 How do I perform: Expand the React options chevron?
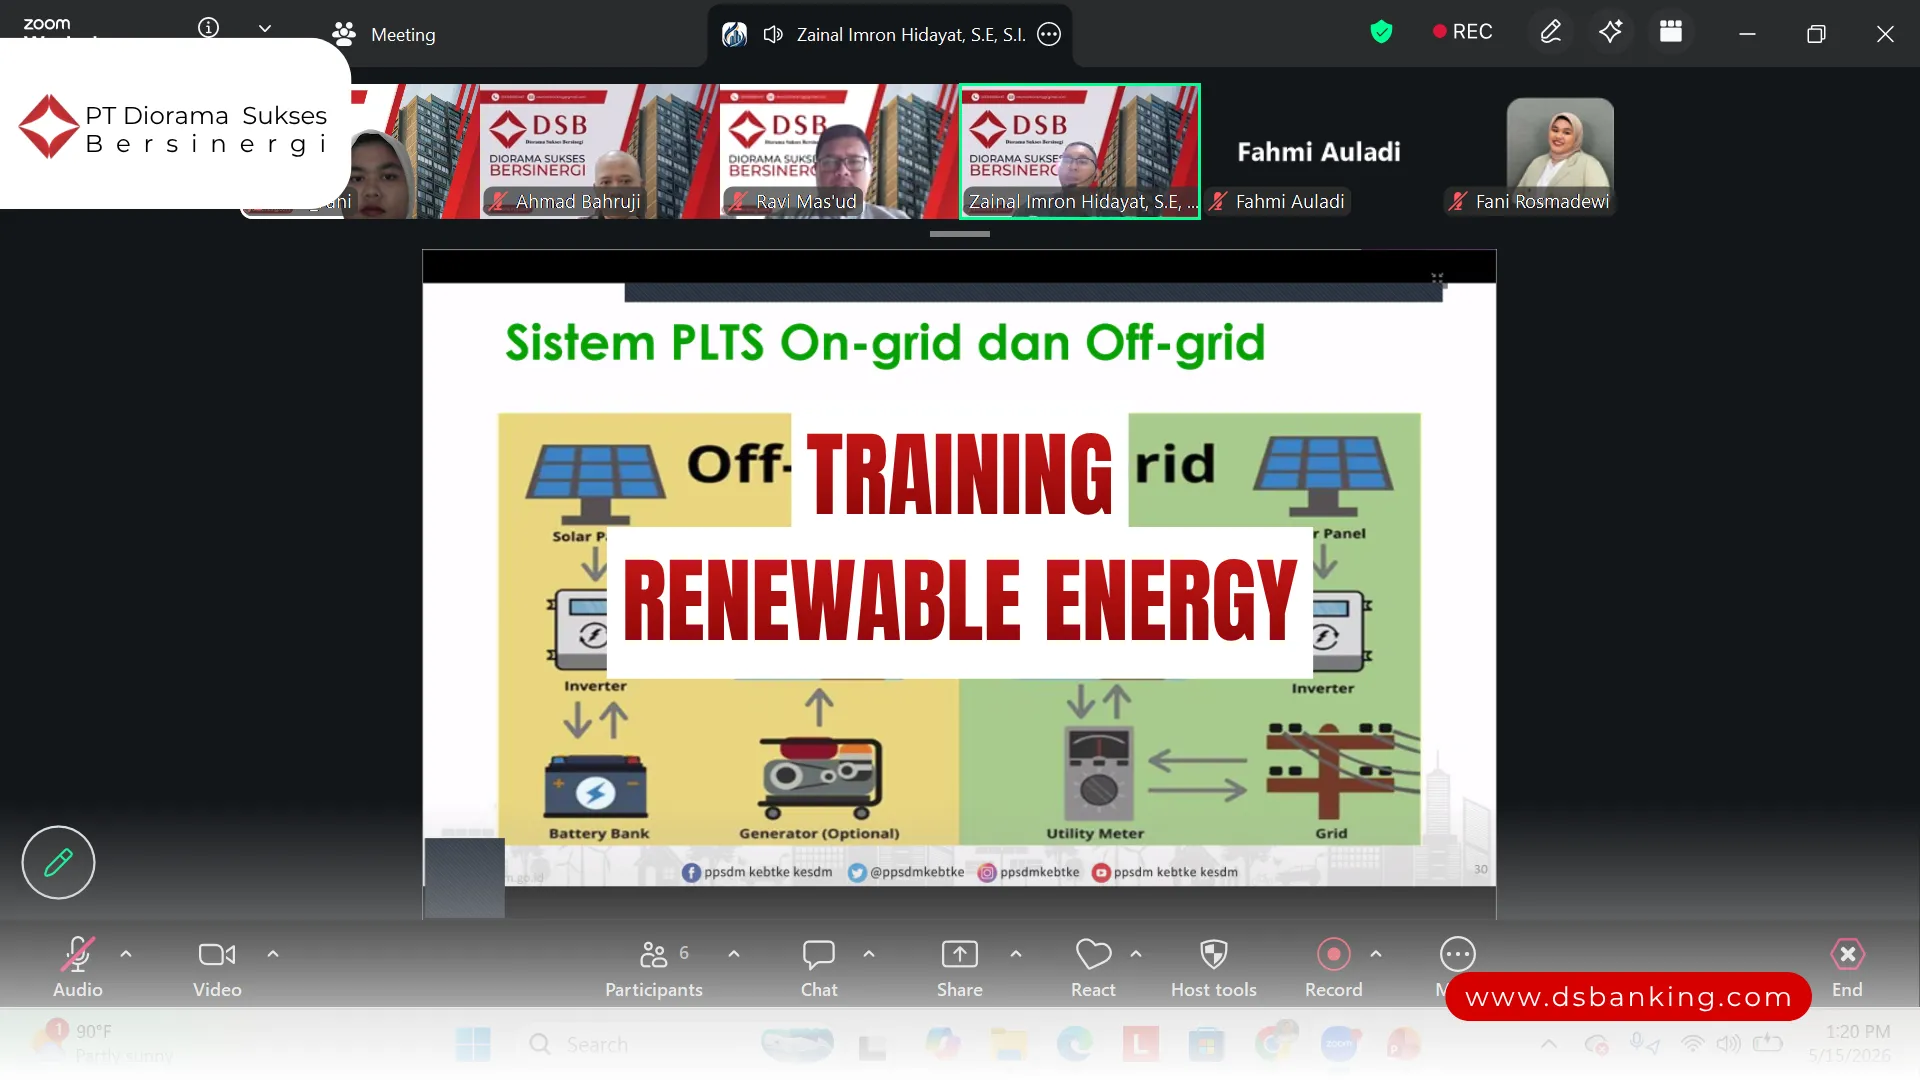[x=1136, y=954]
